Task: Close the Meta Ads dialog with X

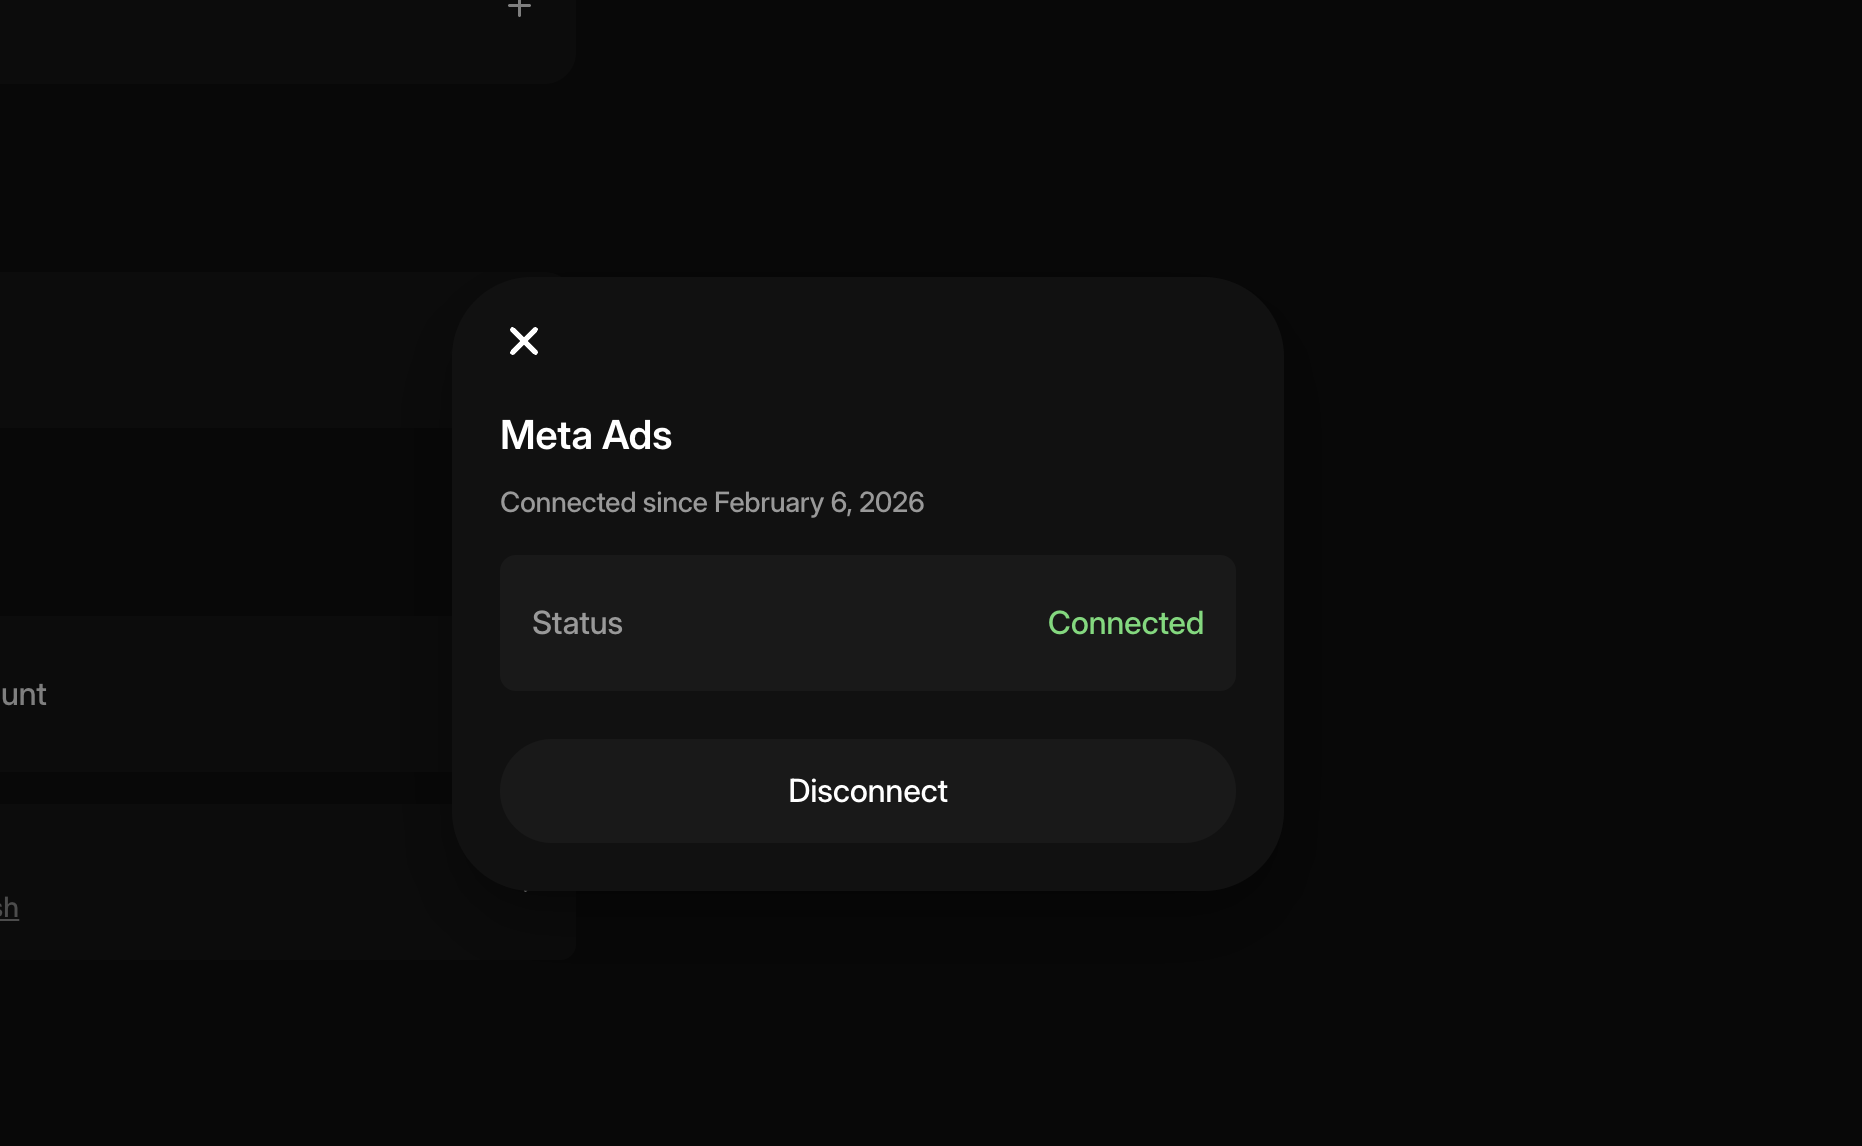Action: [523, 341]
